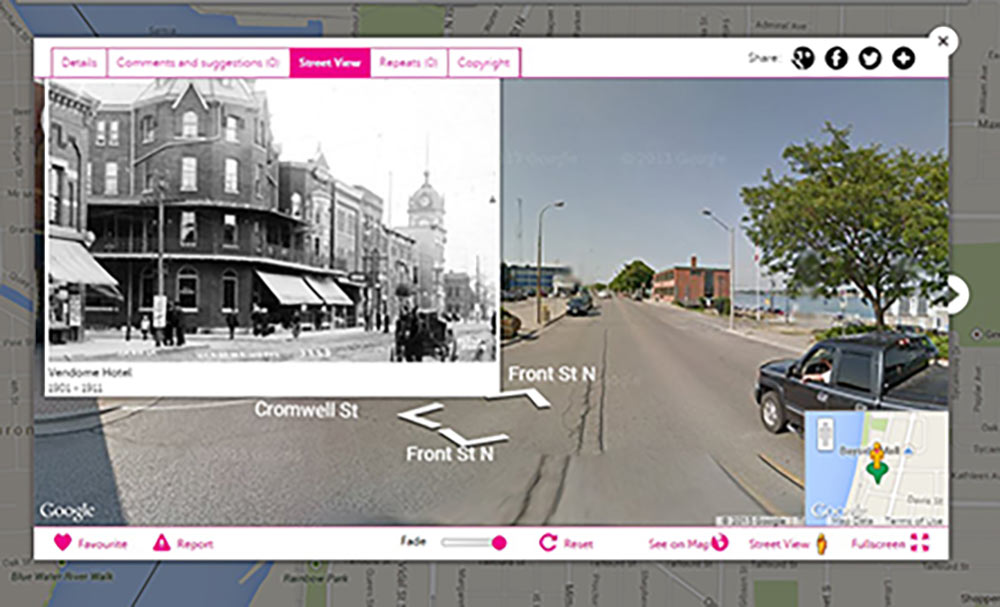Share on Twitter
This screenshot has height=607, width=1000.
point(870,59)
